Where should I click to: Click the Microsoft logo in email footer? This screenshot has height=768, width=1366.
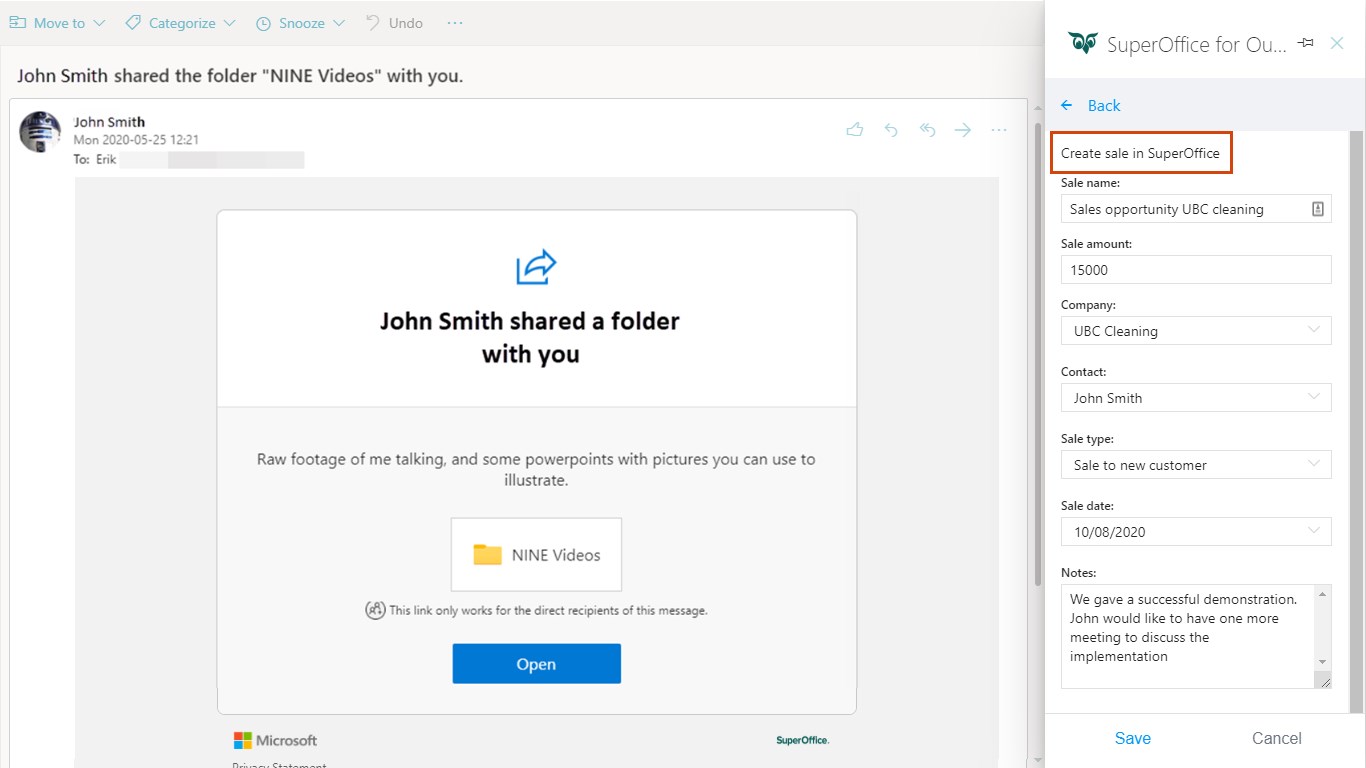point(275,740)
